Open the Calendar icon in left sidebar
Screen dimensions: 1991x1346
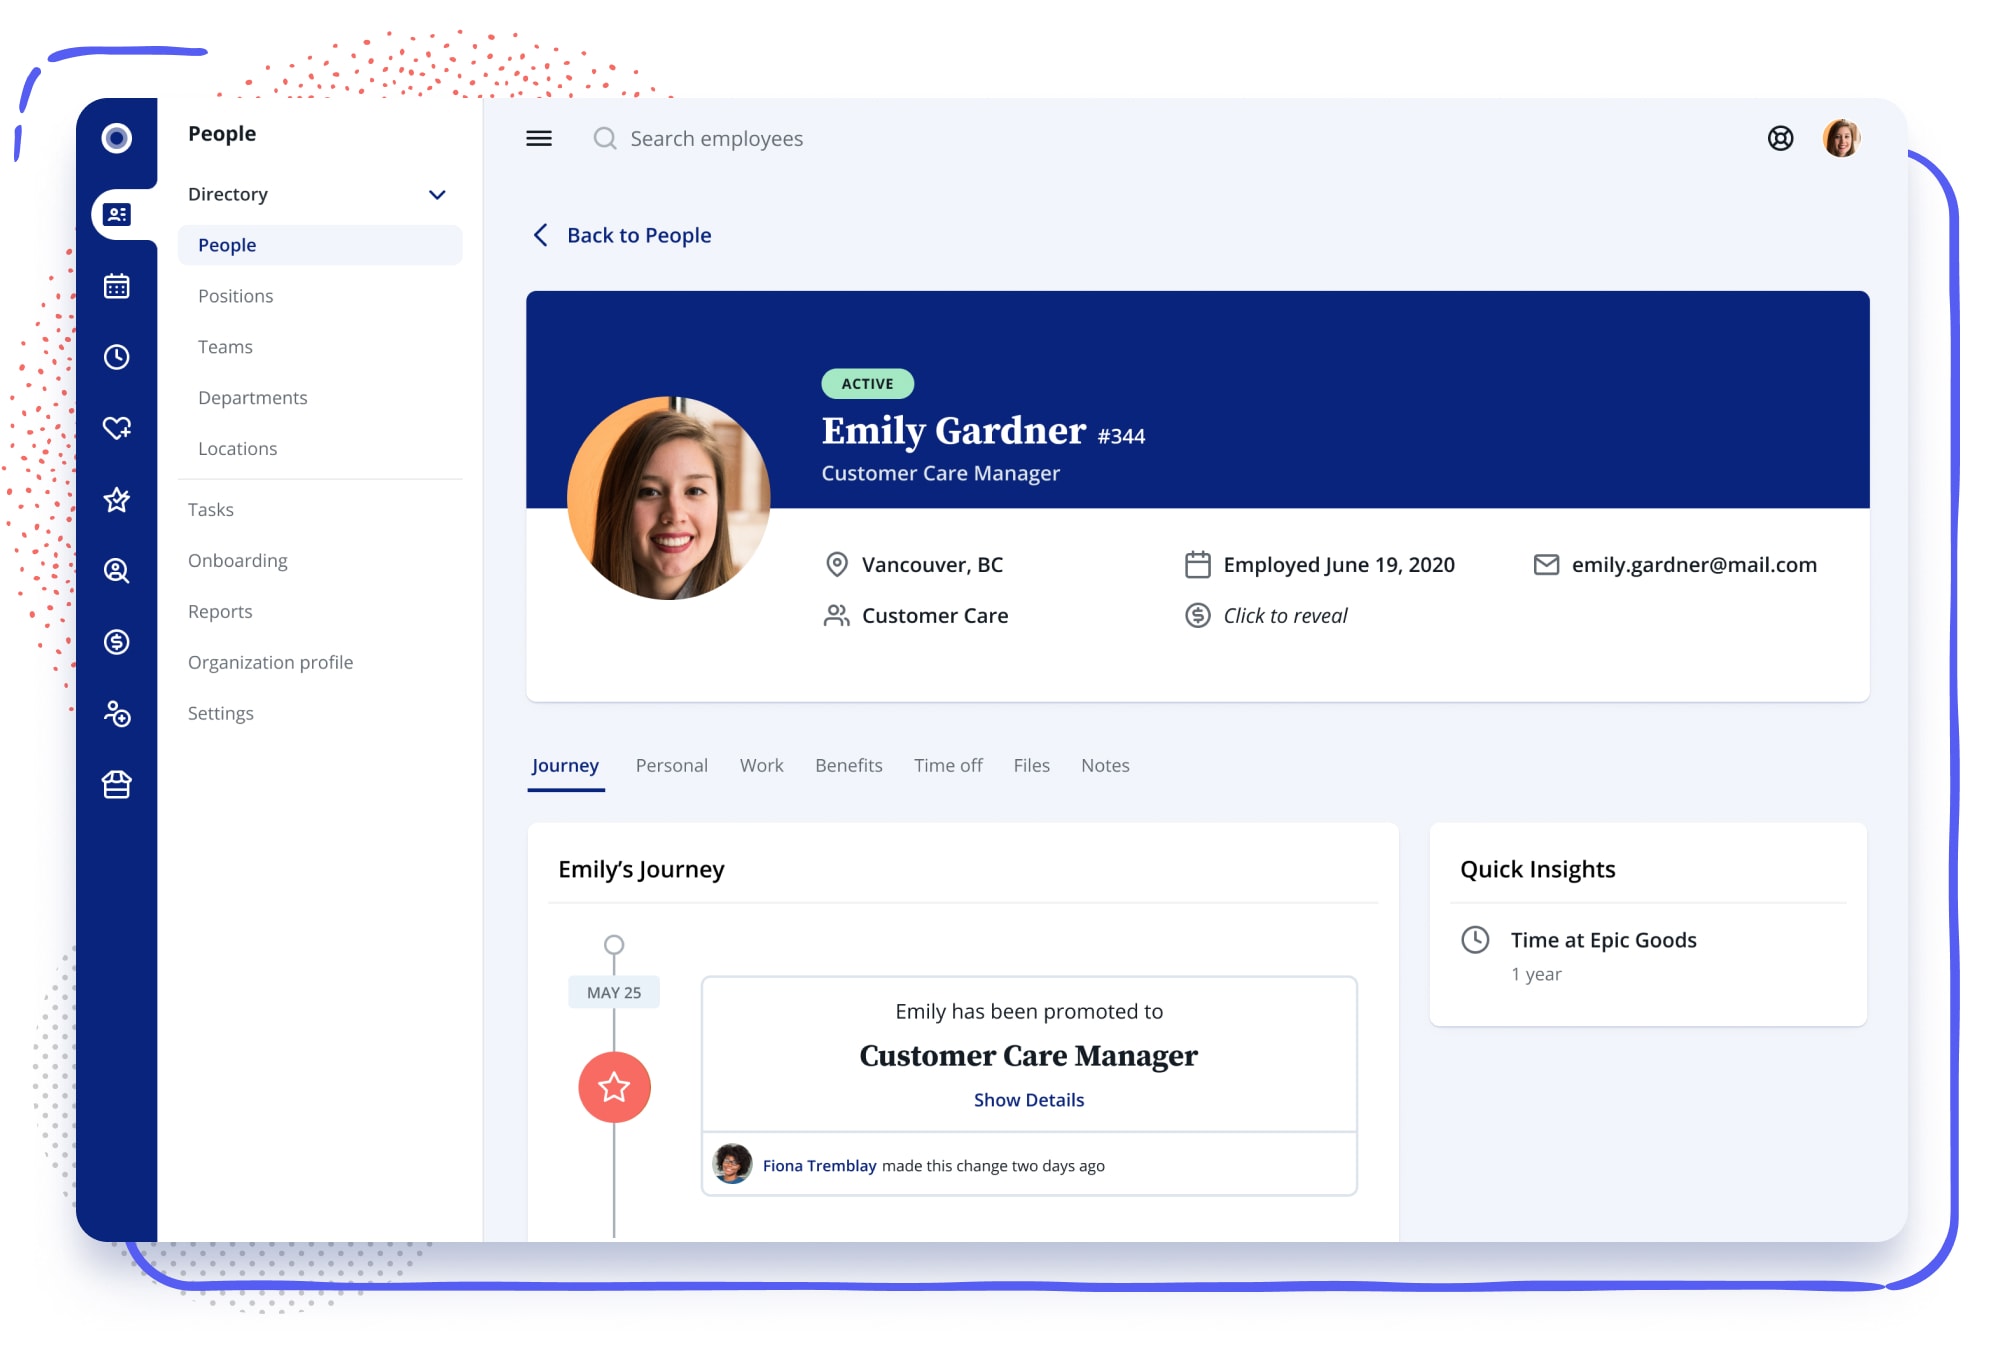119,284
